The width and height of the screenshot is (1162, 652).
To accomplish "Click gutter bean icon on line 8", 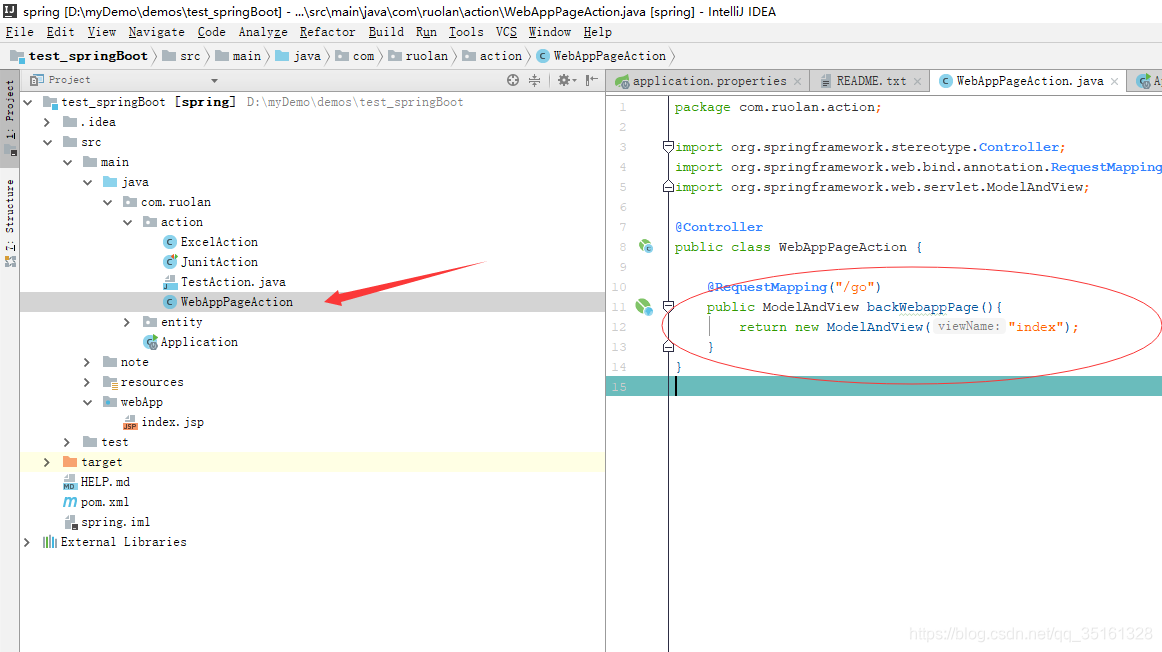I will pos(646,247).
